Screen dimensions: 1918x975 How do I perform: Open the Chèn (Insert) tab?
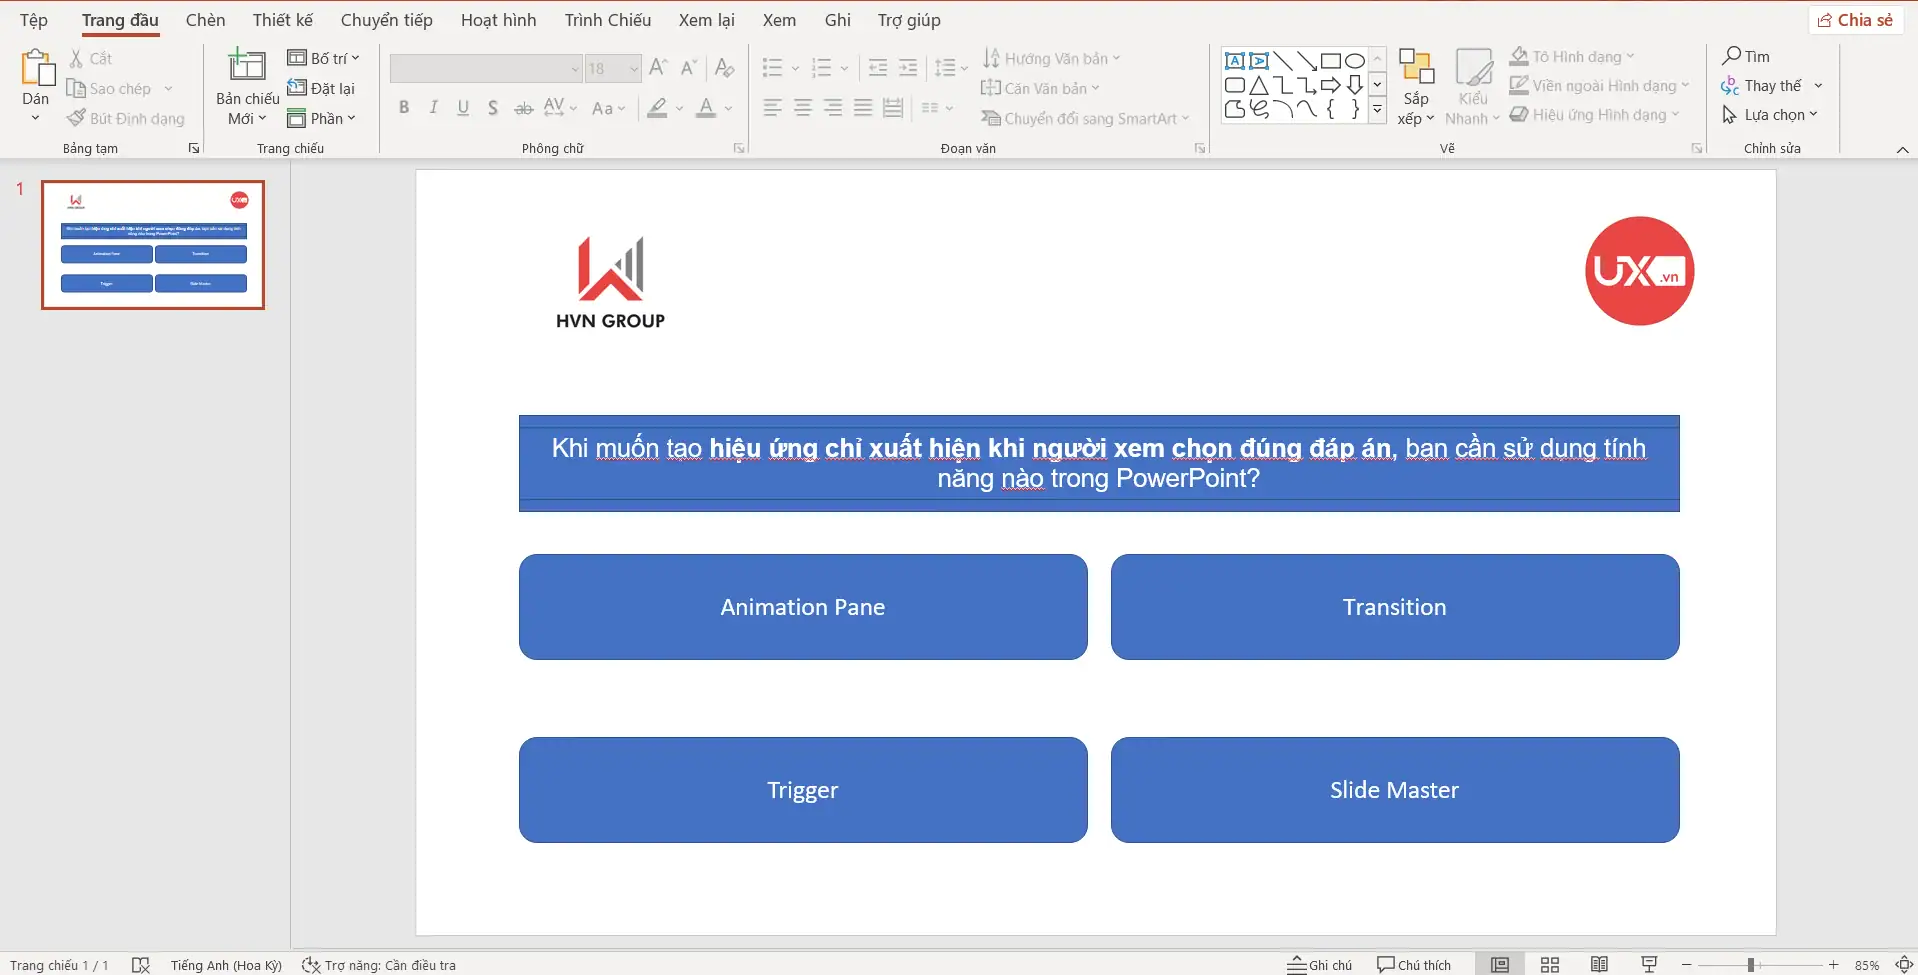(205, 20)
